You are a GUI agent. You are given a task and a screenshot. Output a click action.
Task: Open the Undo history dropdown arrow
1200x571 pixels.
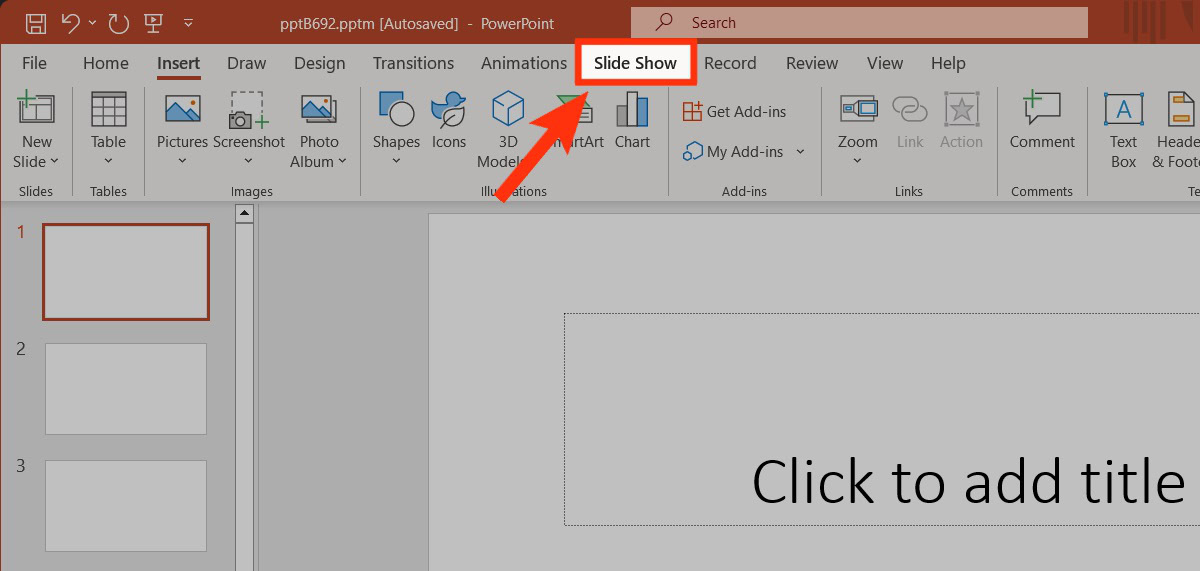(92, 22)
